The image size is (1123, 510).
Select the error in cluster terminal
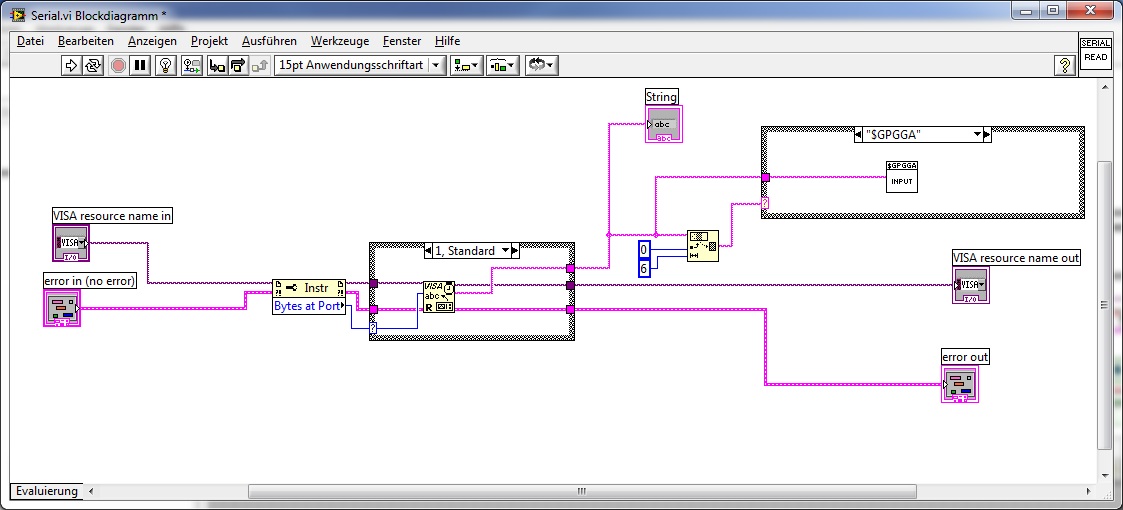pyautogui.click(x=62, y=308)
